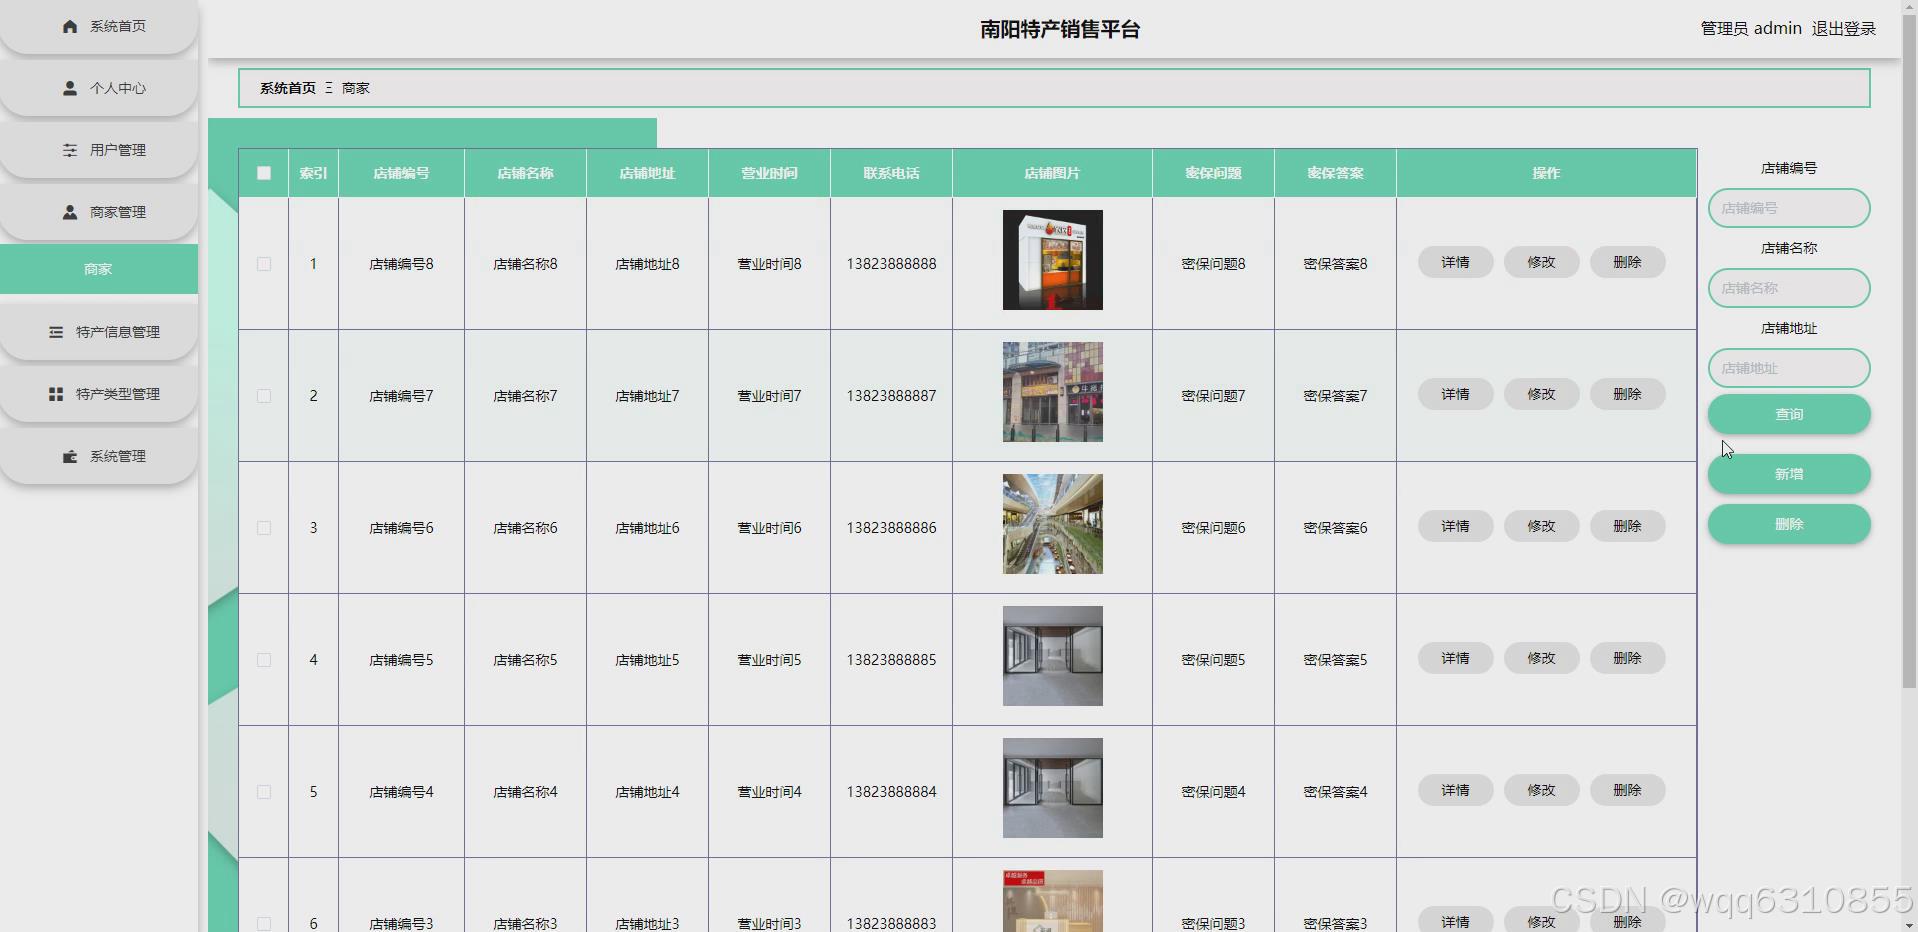Focus the 店铺编号 search input field
The width and height of the screenshot is (1918, 932).
coord(1789,208)
